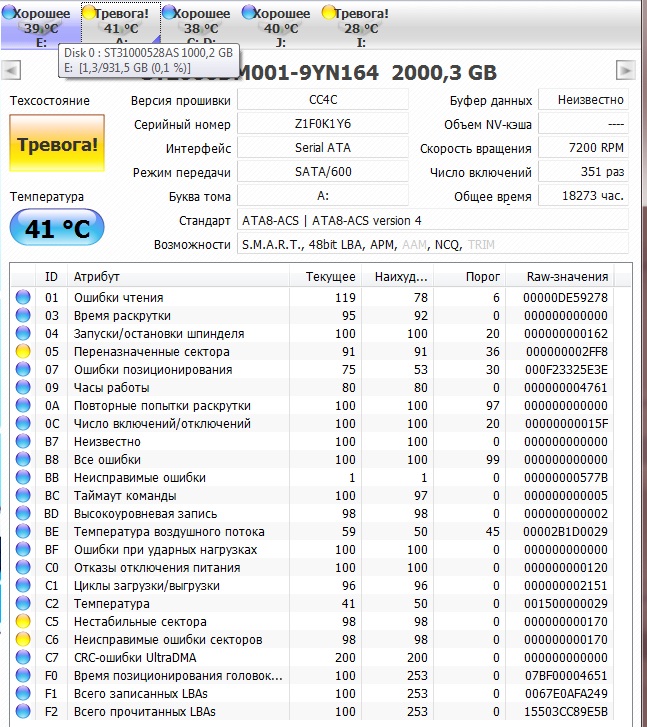Select the Переназначенные сектора attribute name
The image size is (647, 727).
click(152, 352)
